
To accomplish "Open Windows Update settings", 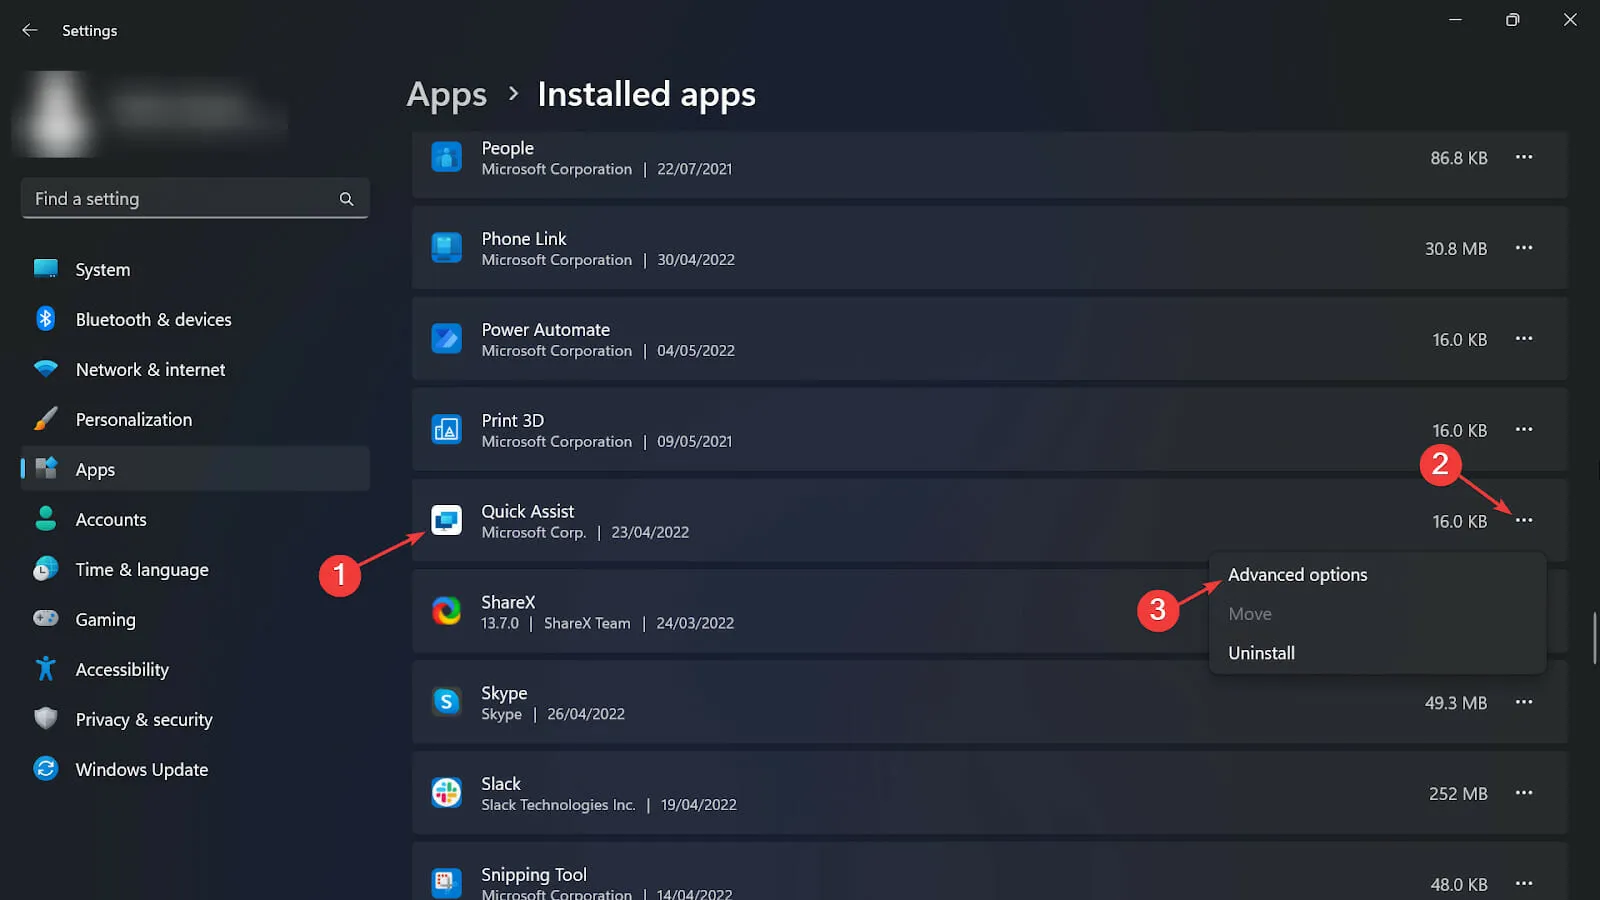I will (141, 769).
